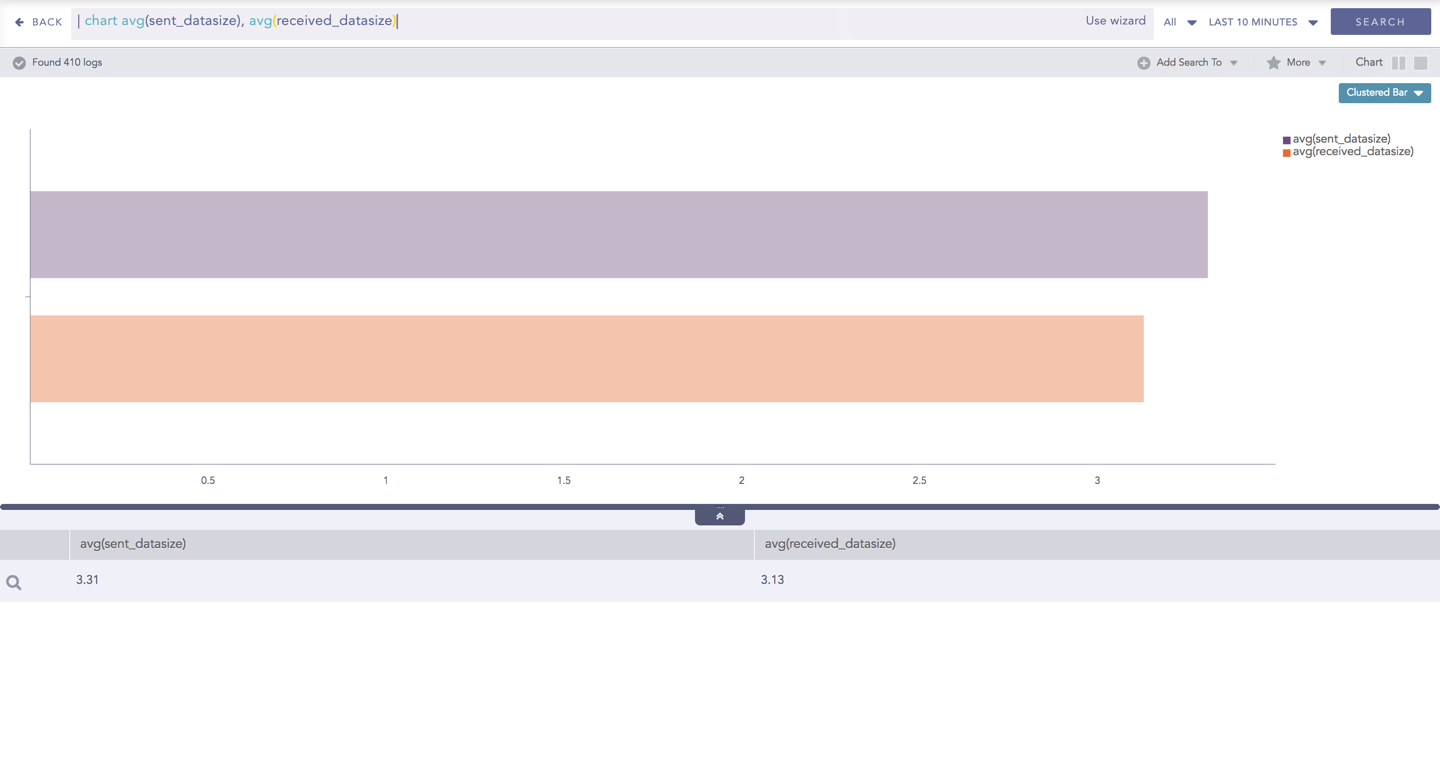Screen dimensions: 1440x776
Task: Click the Use wizard link
Action: click(1115, 21)
